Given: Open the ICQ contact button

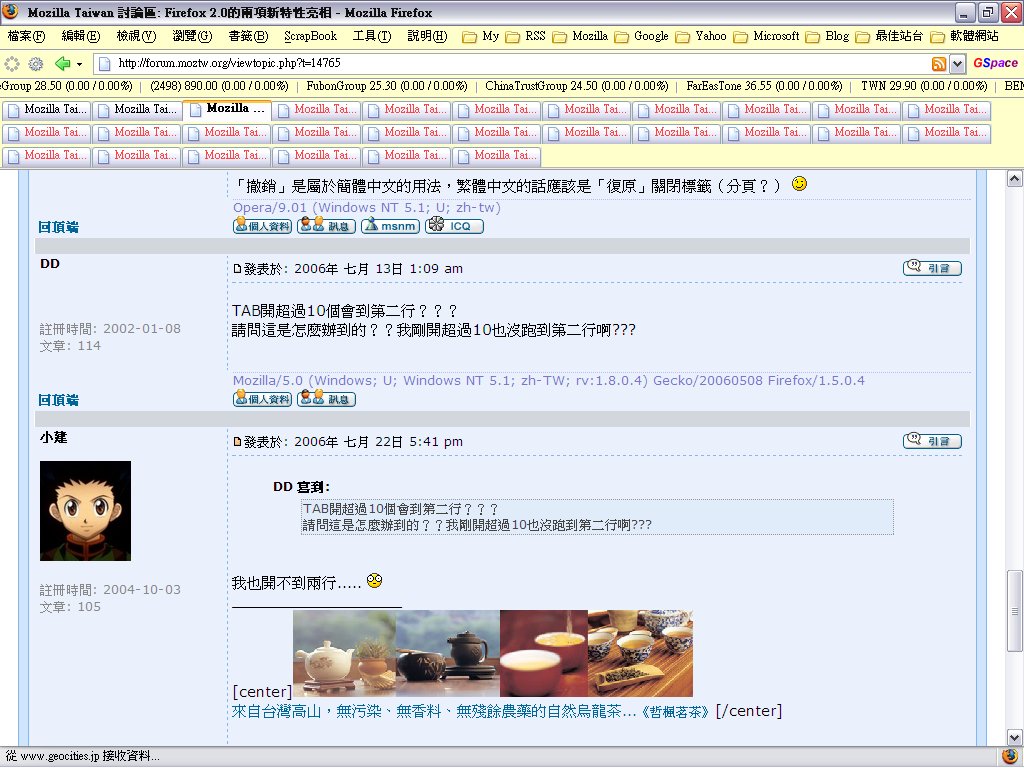Looking at the screenshot, I should coord(454,226).
